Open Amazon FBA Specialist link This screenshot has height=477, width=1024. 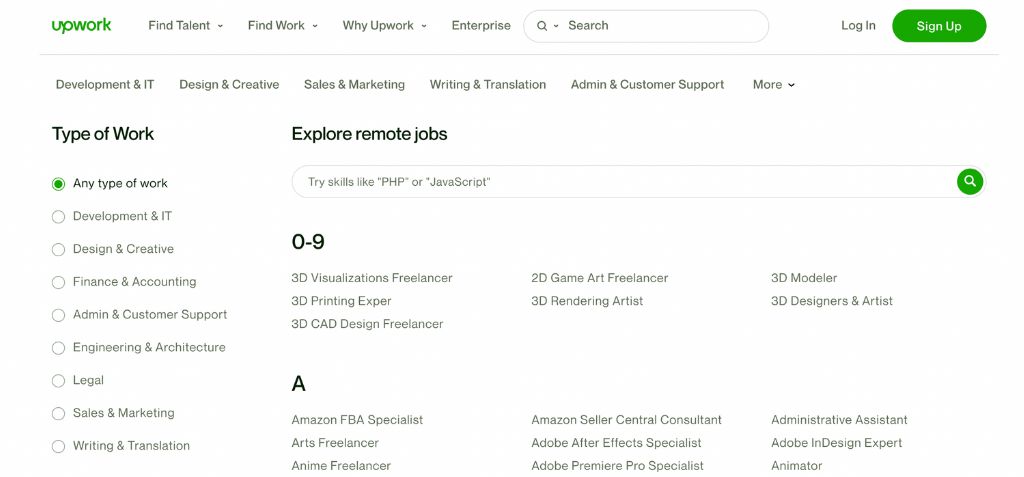tap(357, 420)
